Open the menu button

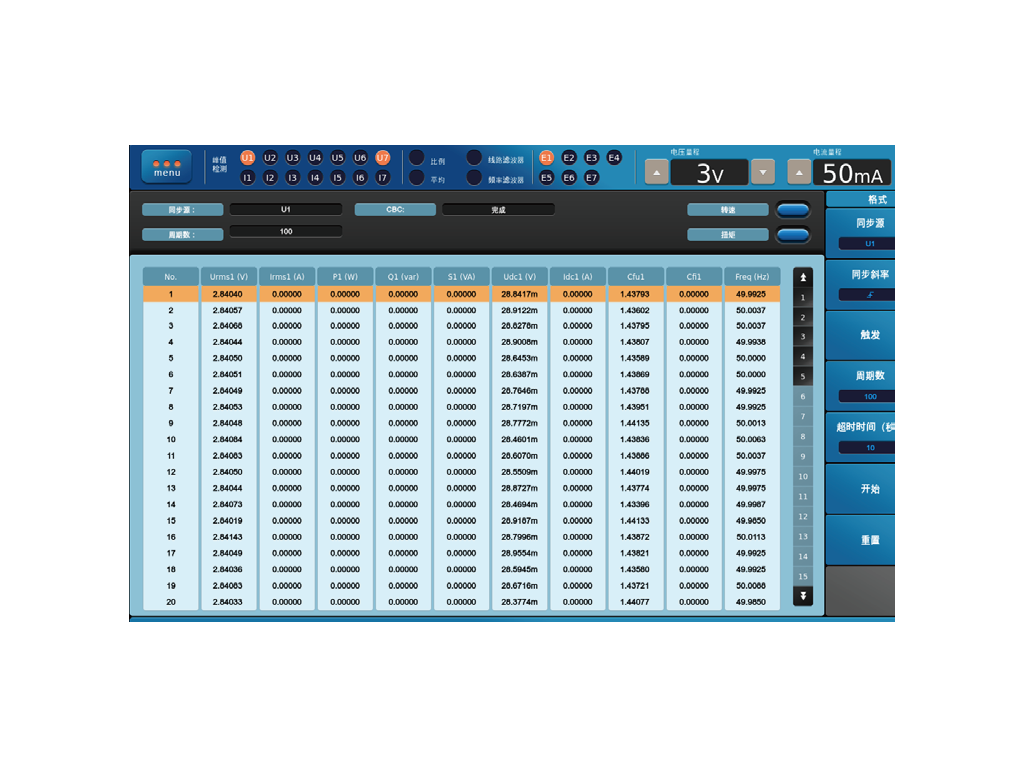click(x=167, y=167)
